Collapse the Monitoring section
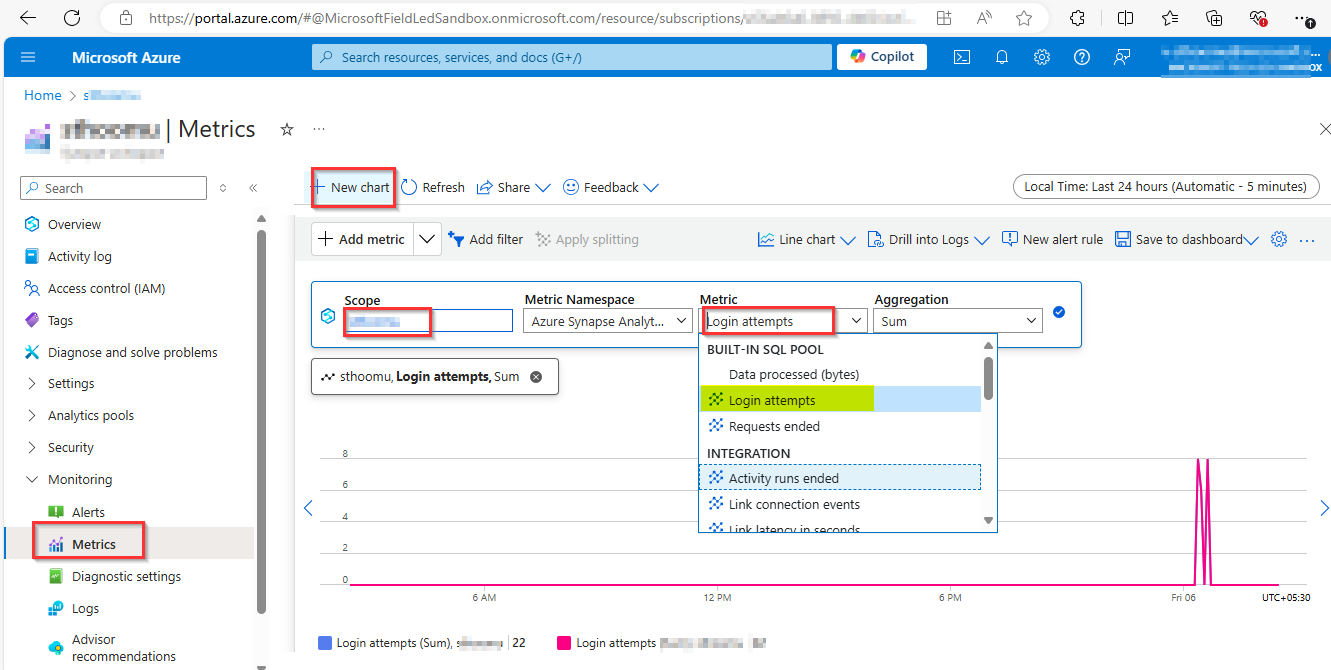This screenshot has height=670, width=1331. [x=80, y=479]
